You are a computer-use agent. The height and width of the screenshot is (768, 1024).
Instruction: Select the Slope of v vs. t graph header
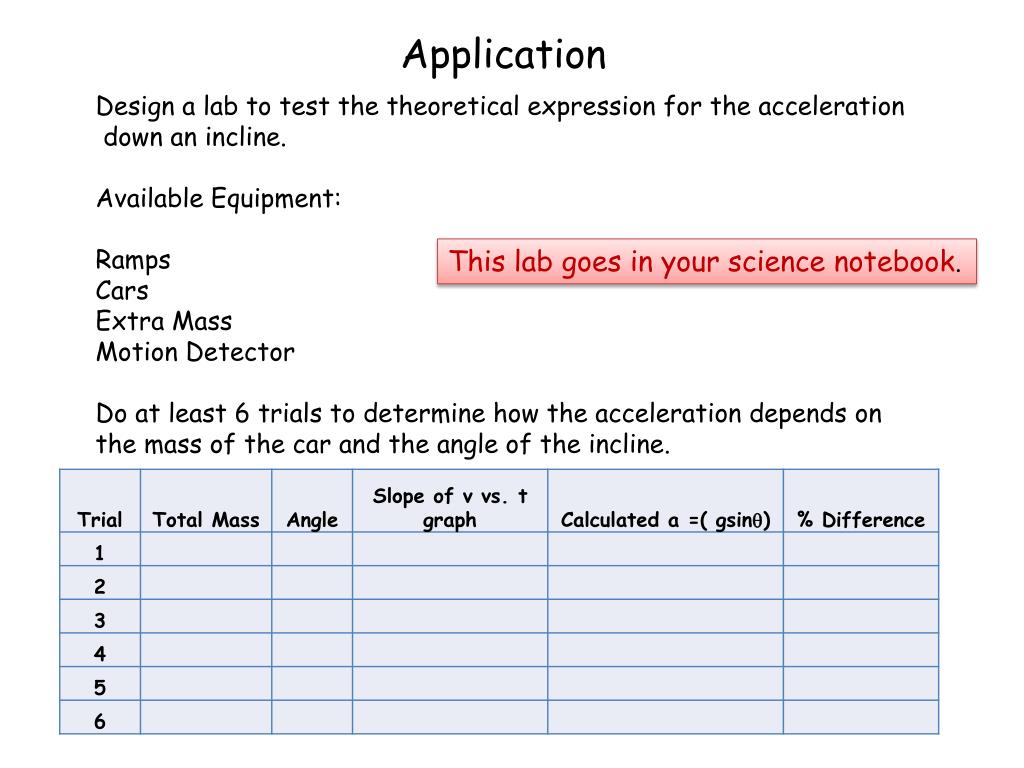pyautogui.click(x=450, y=507)
